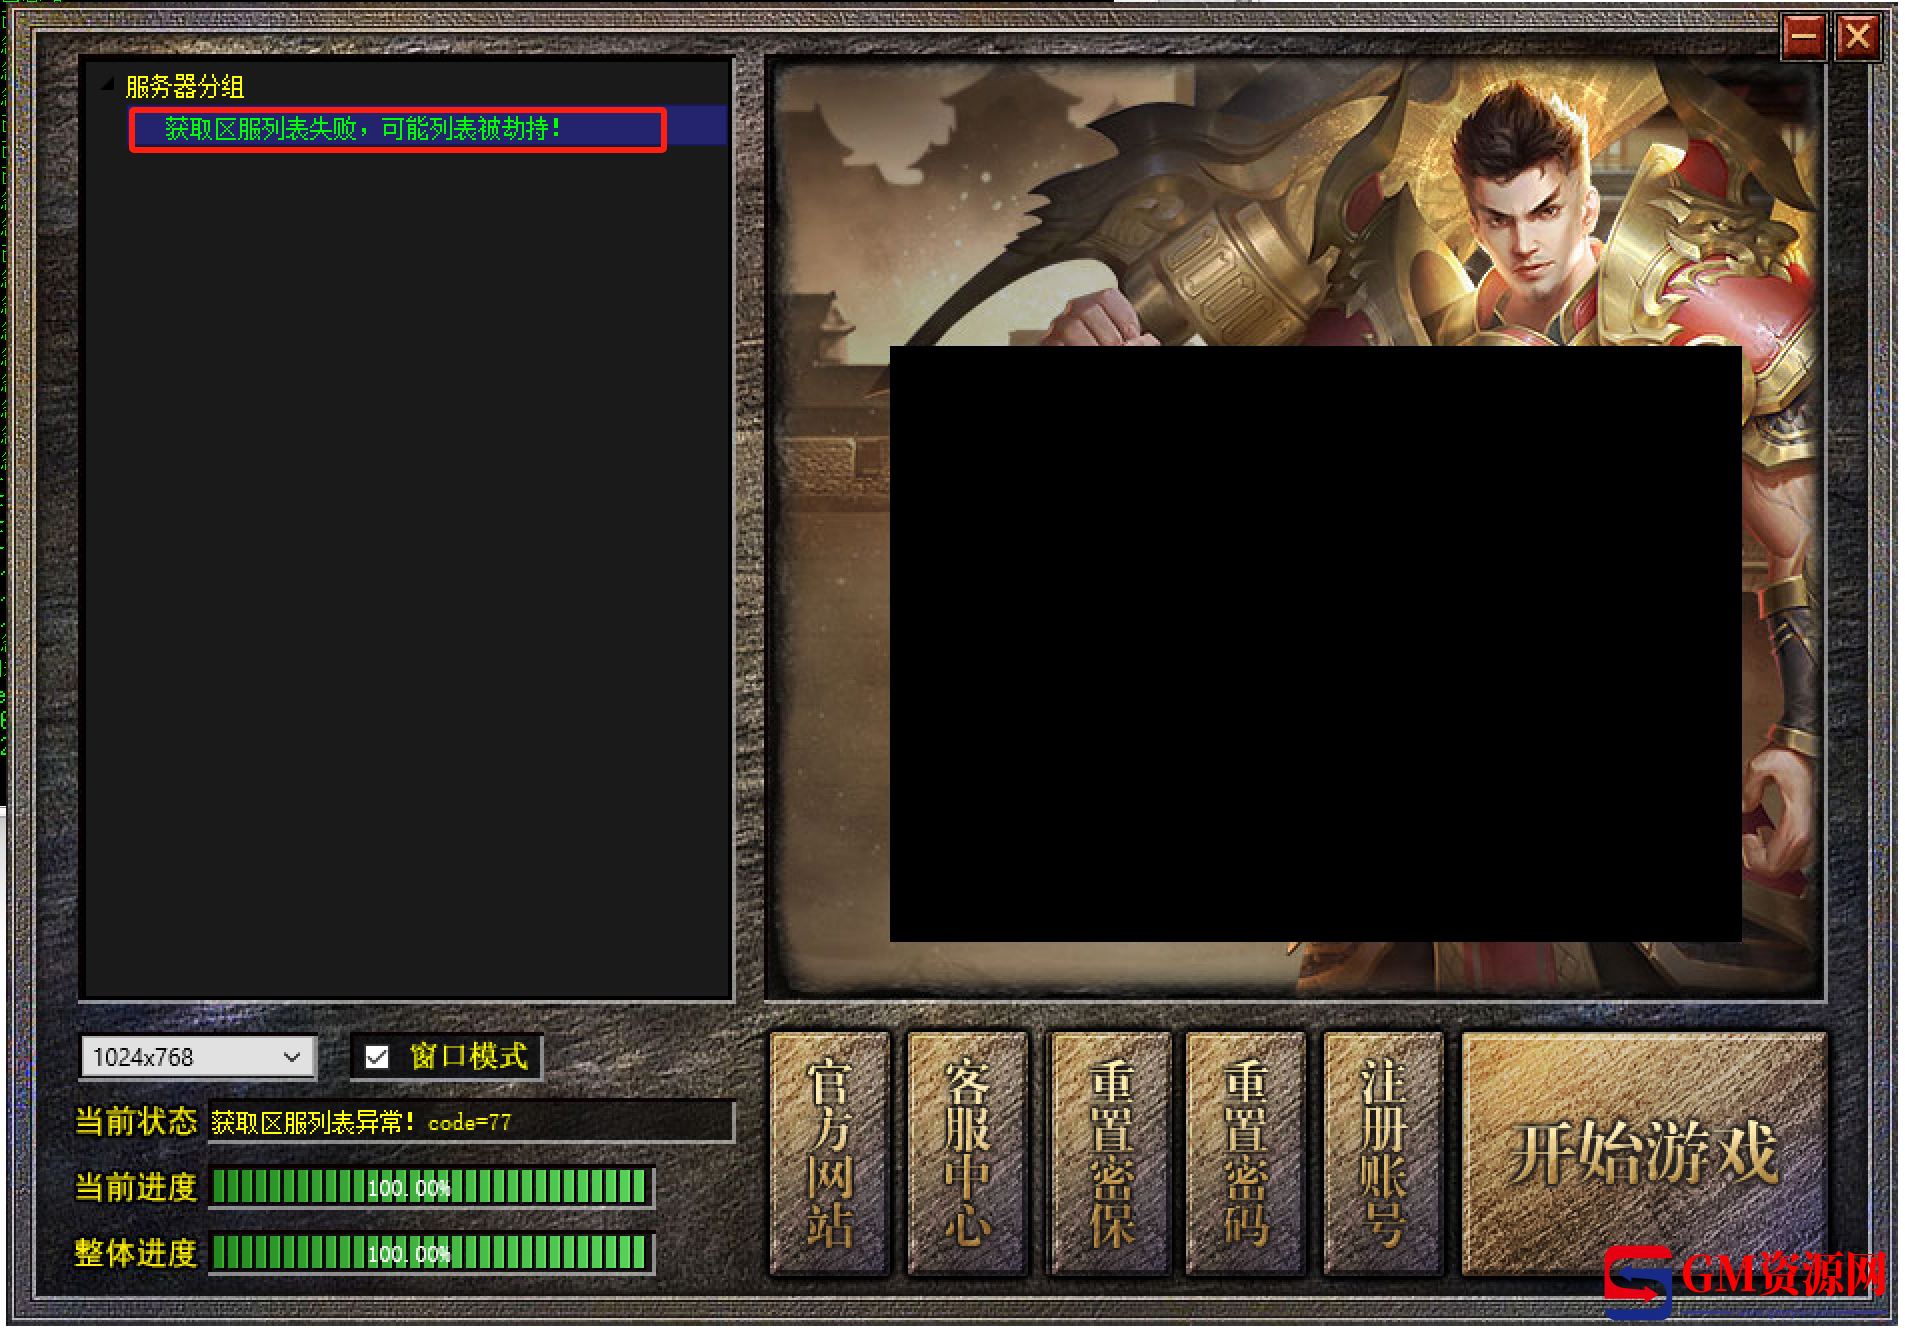Viewport: 1905px width, 1333px height.
Task: Click the 当前状态 status text field
Action: click(x=471, y=1122)
